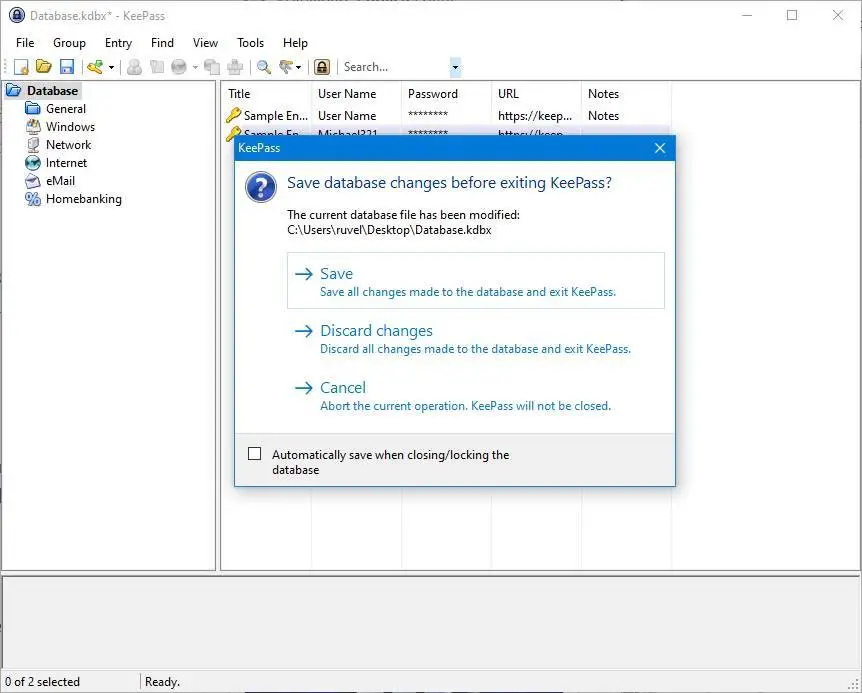Click the key icon of the first Sample Entry
This screenshot has width=862, height=693.
233,115
